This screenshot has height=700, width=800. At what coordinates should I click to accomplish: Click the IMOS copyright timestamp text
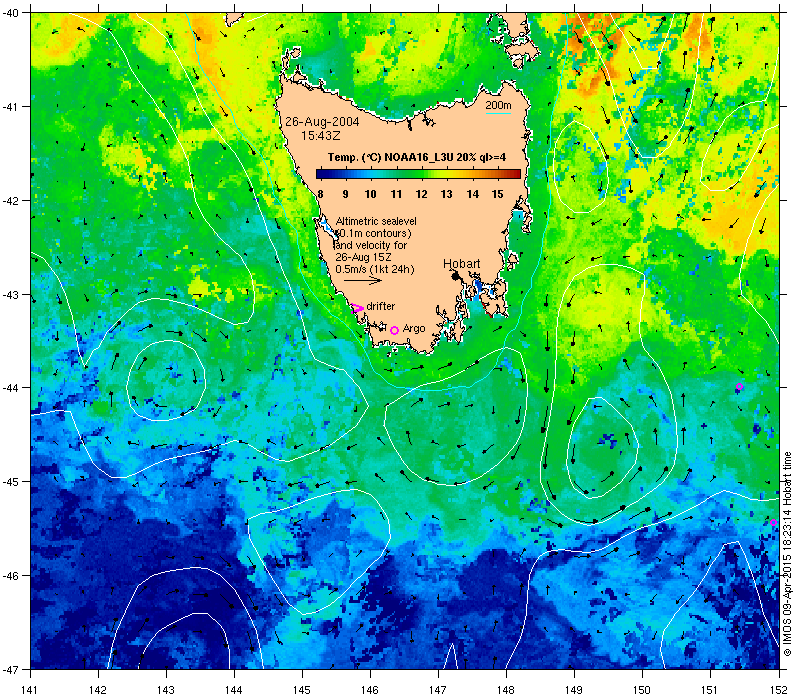(787, 555)
